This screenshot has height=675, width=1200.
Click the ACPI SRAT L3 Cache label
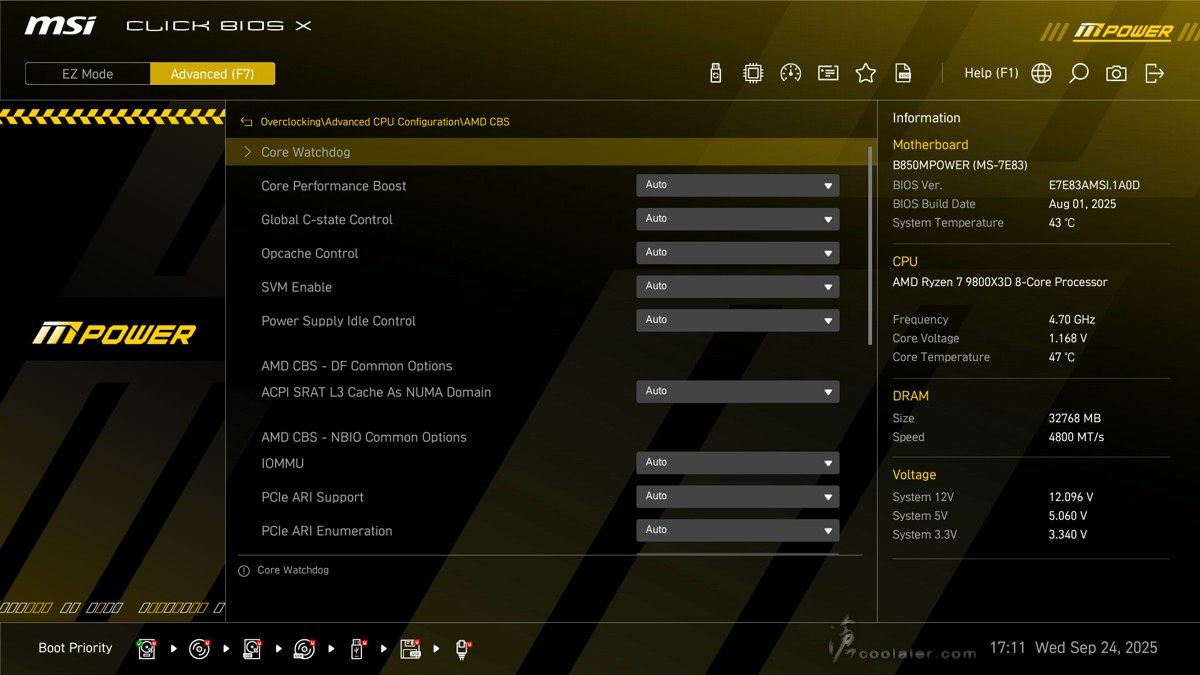point(376,392)
